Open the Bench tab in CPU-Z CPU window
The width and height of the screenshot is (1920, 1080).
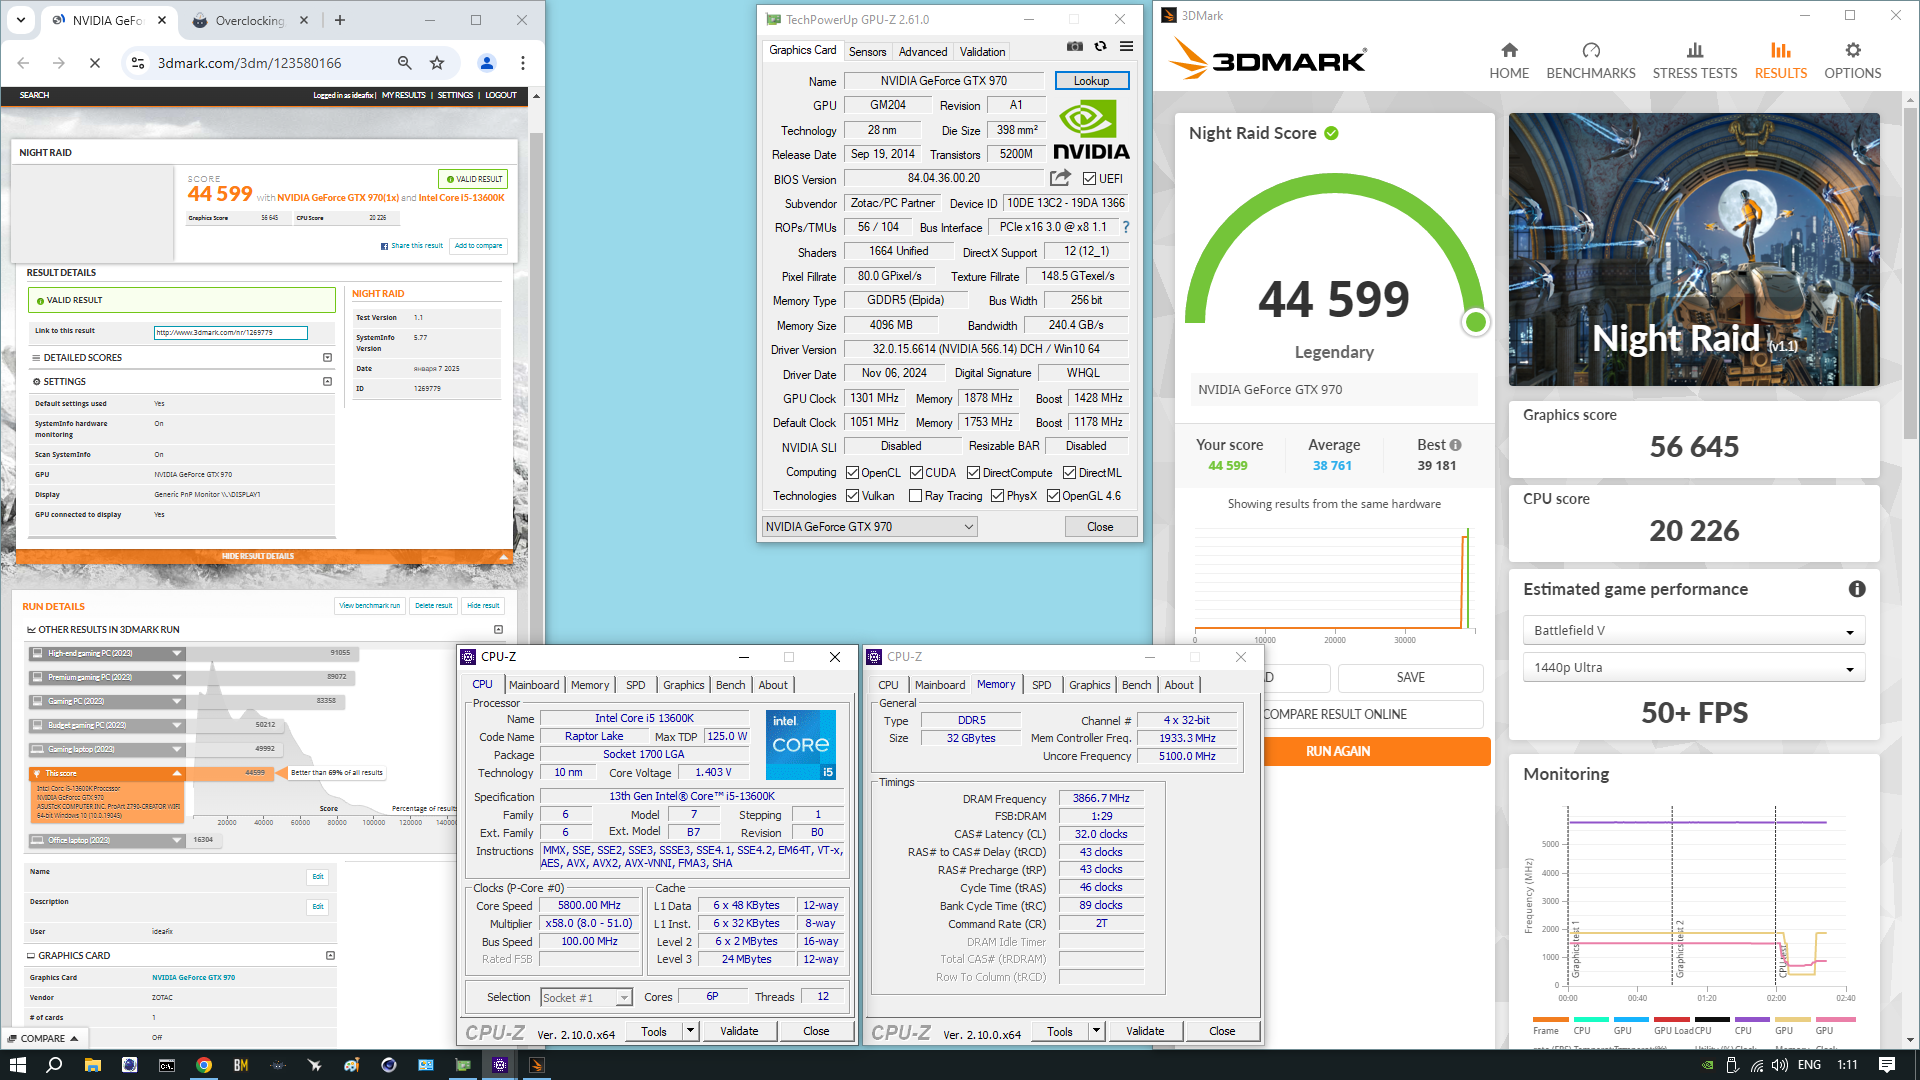(730, 685)
